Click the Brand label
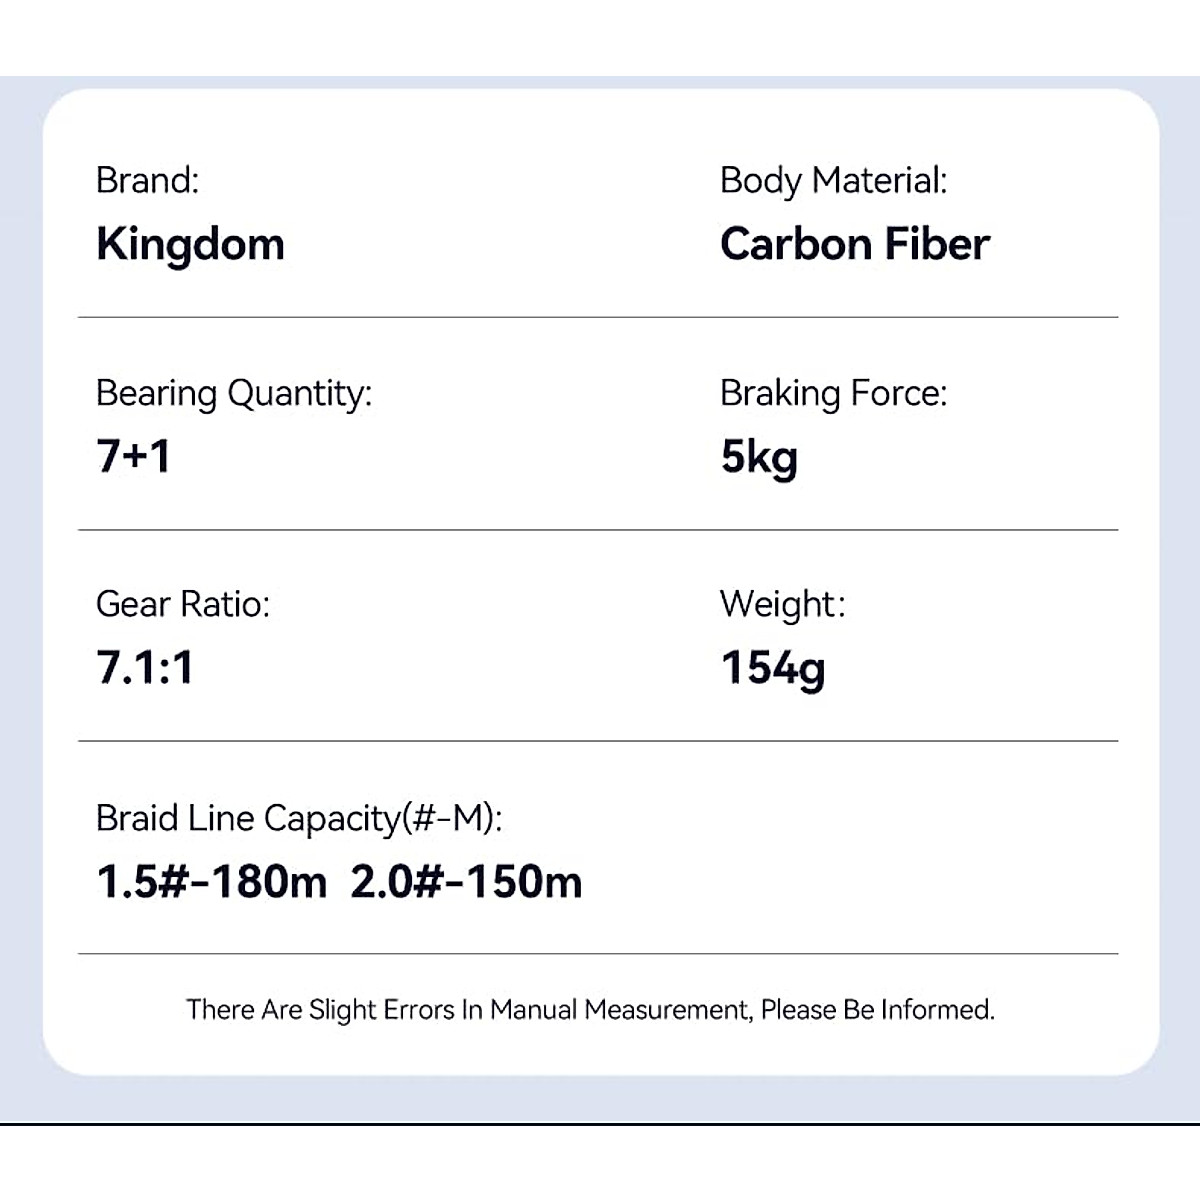Image resolution: width=1200 pixels, height=1200 pixels. tap(147, 180)
